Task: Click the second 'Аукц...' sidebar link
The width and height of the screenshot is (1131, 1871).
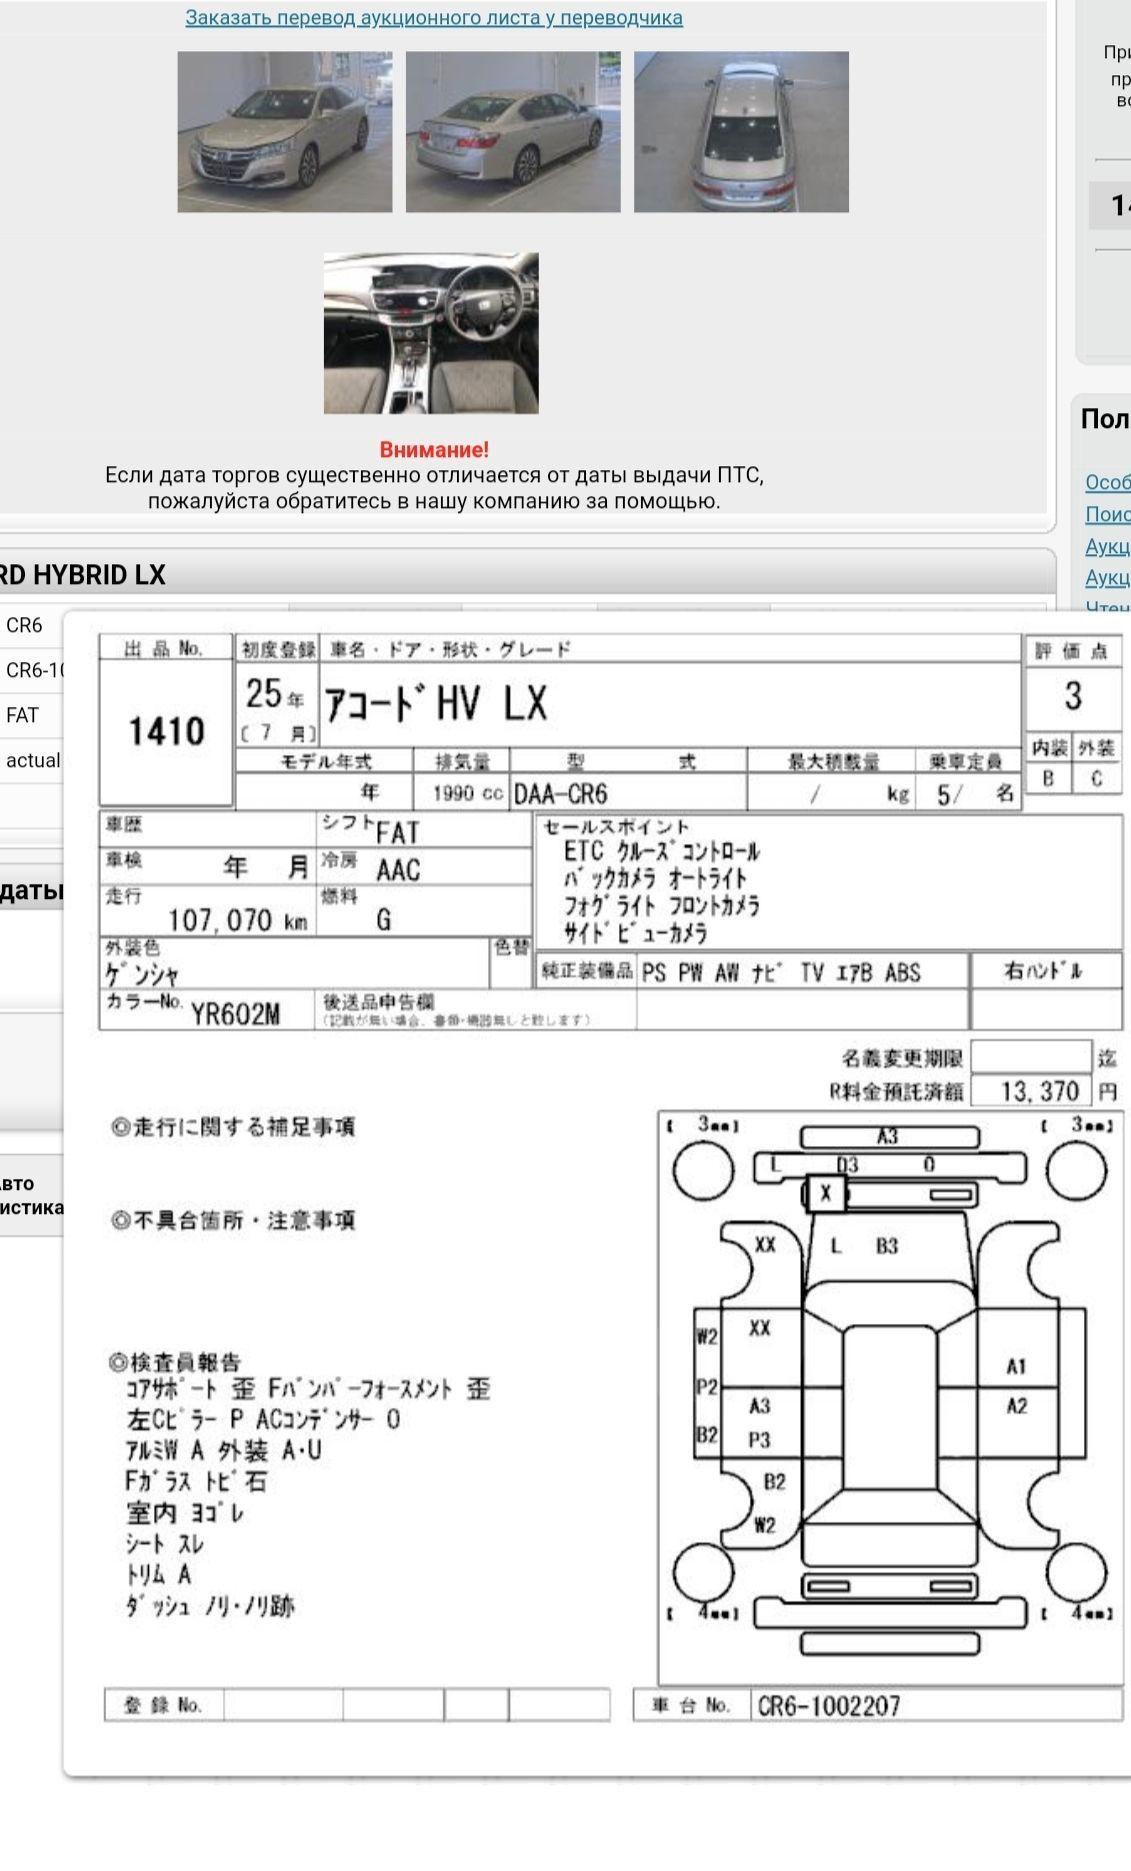Action: click(x=1107, y=578)
